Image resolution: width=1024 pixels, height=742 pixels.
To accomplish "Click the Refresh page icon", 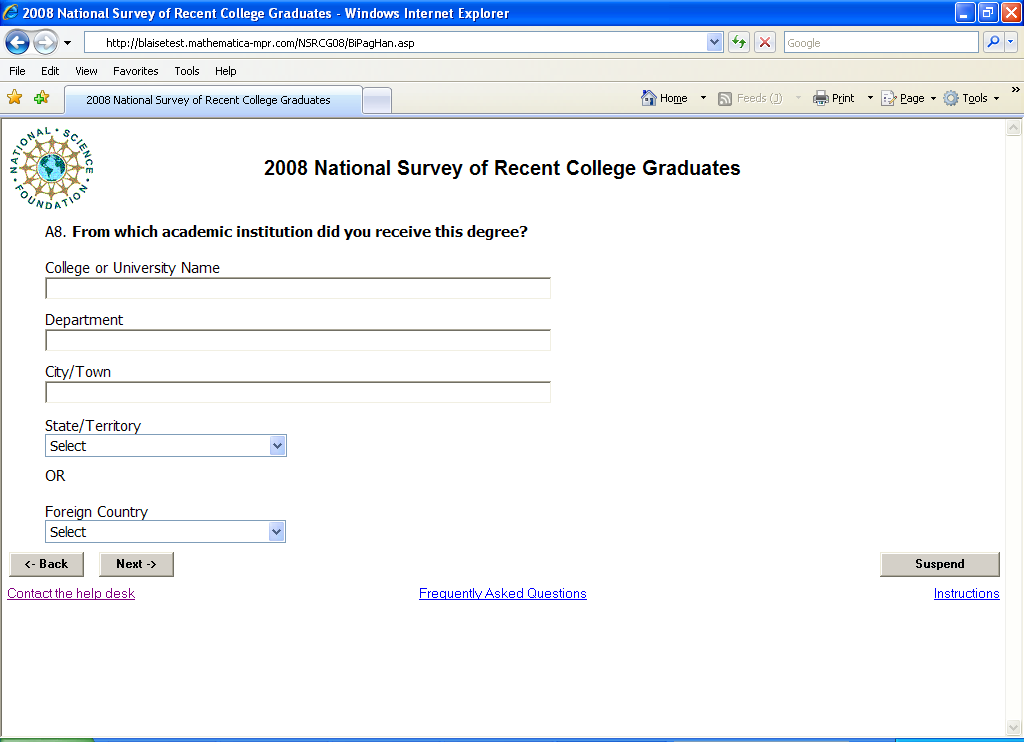I will pyautogui.click(x=739, y=43).
